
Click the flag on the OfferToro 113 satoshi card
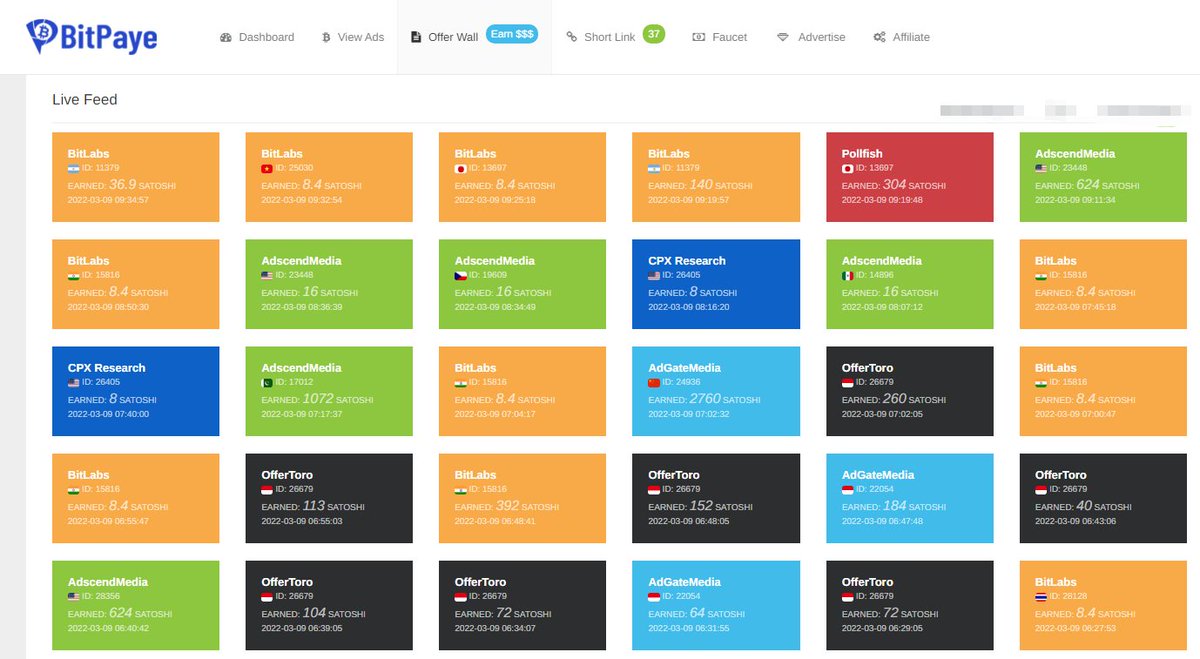267,489
